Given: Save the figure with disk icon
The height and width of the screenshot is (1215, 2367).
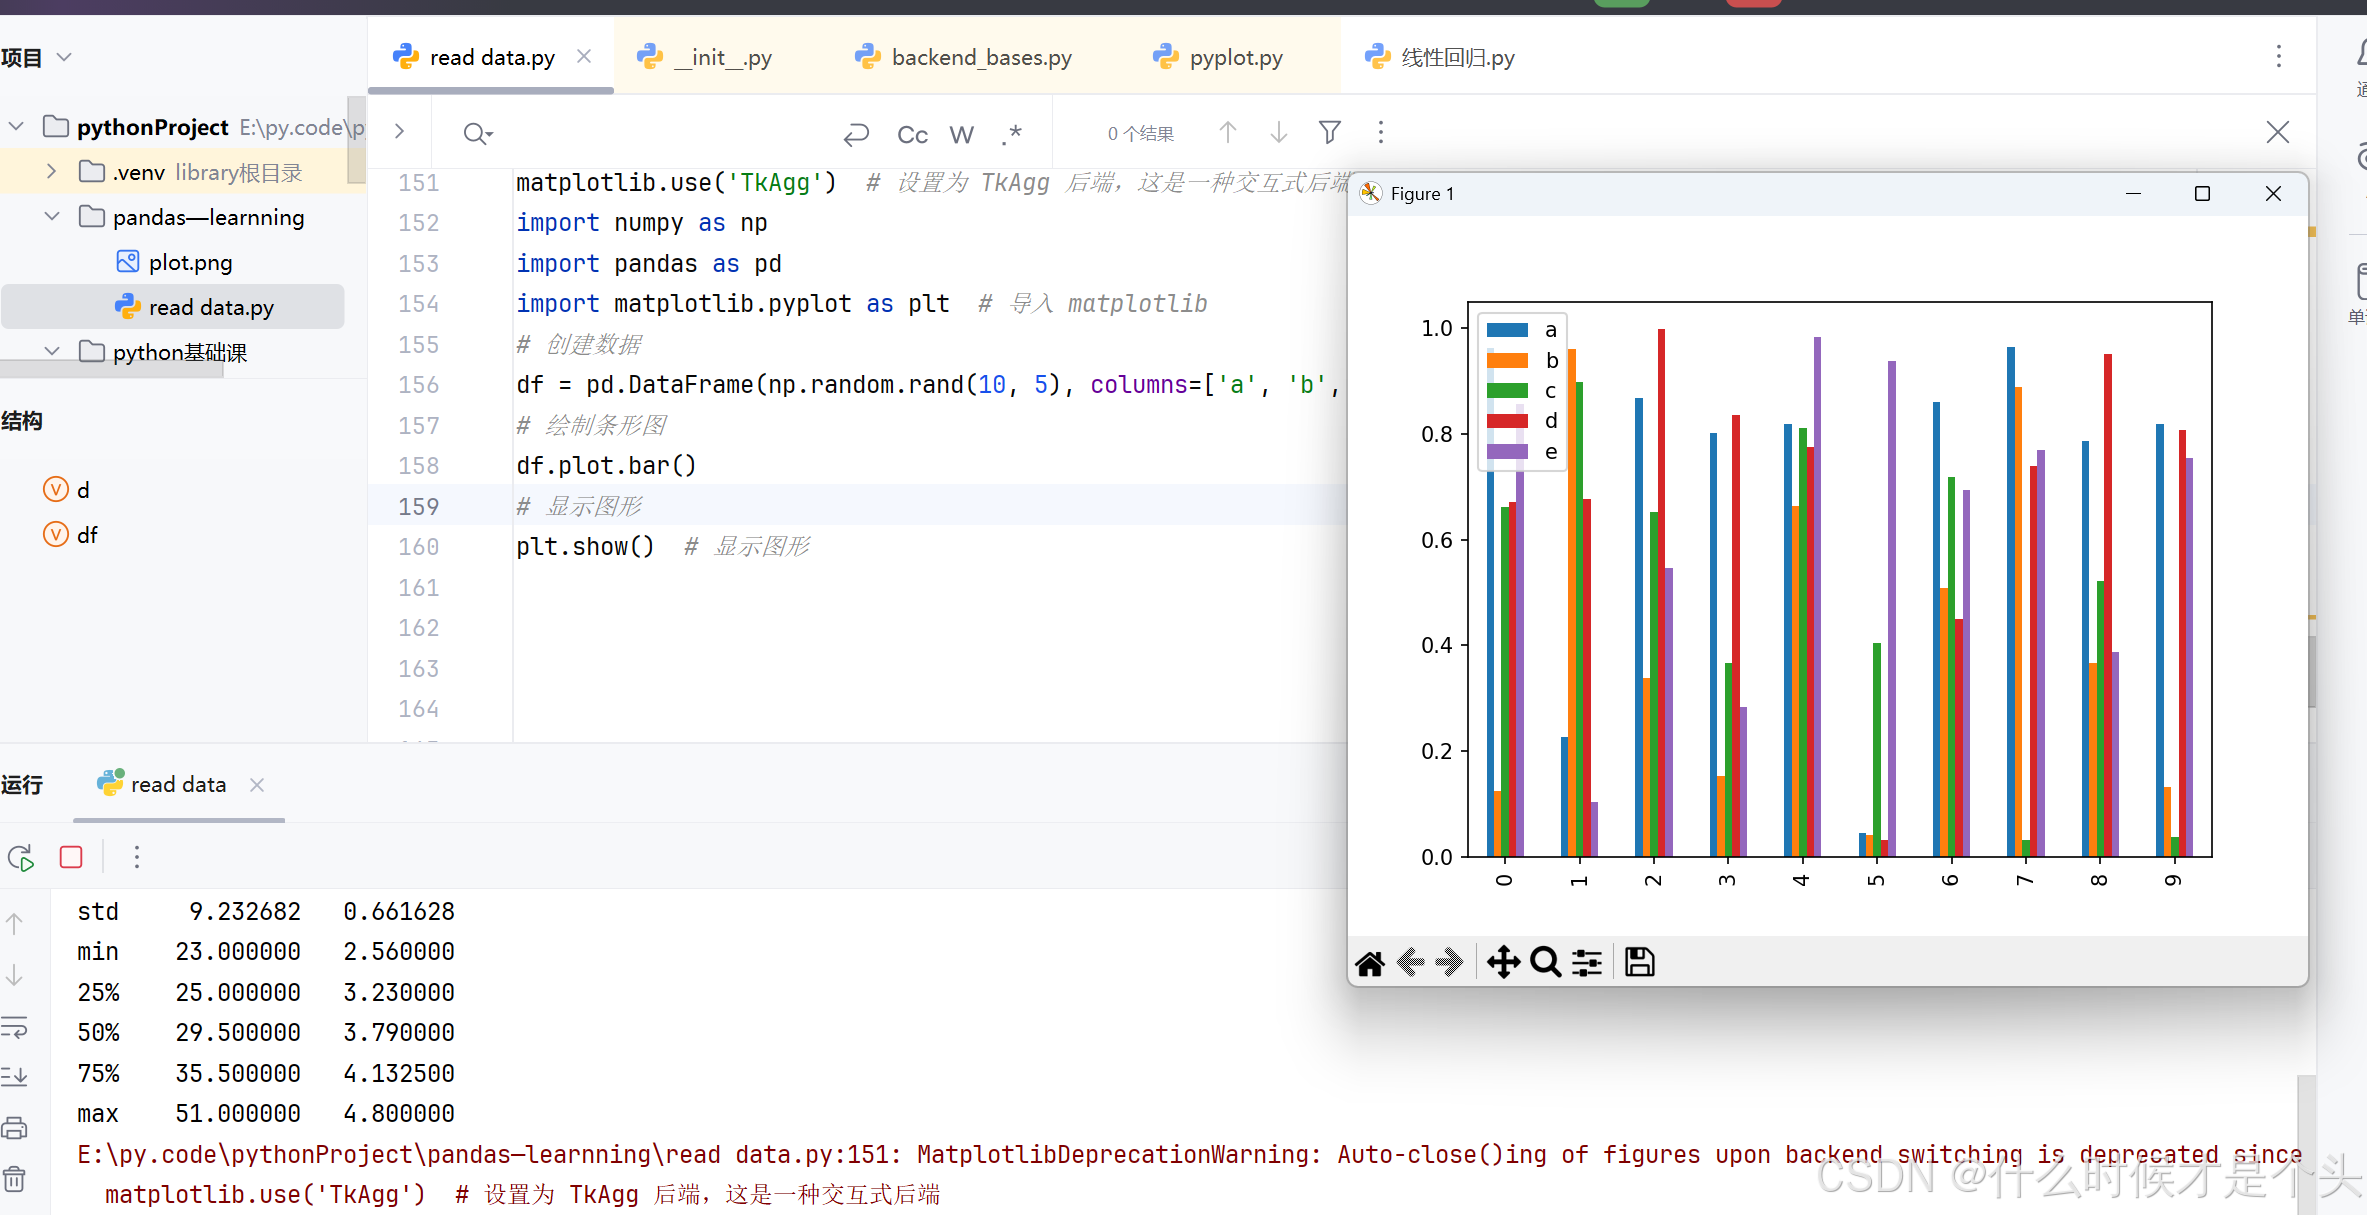Looking at the screenshot, I should tap(1639, 963).
